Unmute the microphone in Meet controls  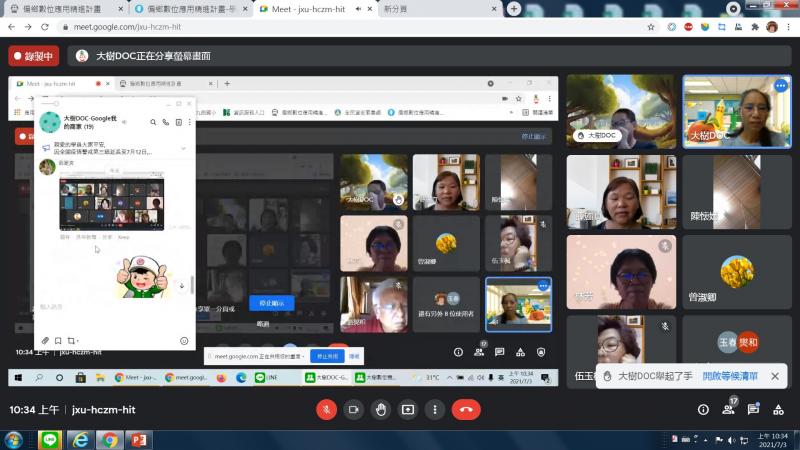(x=327, y=410)
